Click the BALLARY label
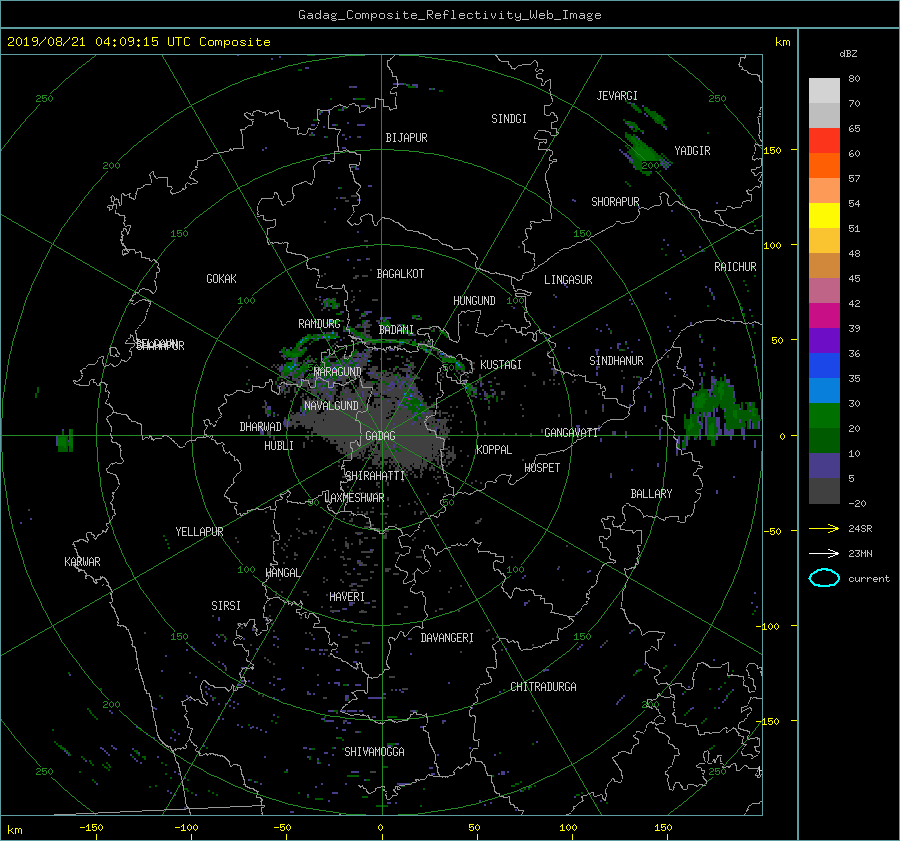This screenshot has height=841, width=900. tap(651, 494)
